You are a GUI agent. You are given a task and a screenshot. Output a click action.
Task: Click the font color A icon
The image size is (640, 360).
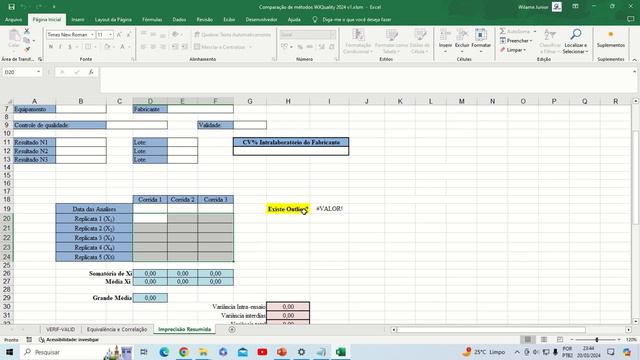122,47
